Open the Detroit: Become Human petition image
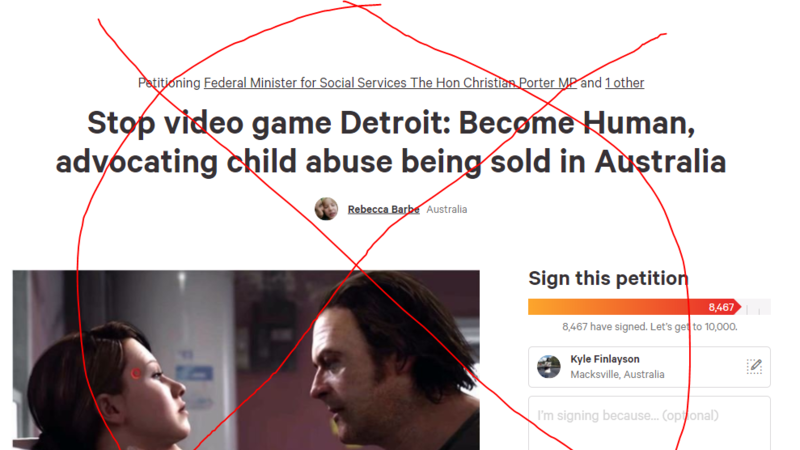The image size is (800, 450). point(246,360)
